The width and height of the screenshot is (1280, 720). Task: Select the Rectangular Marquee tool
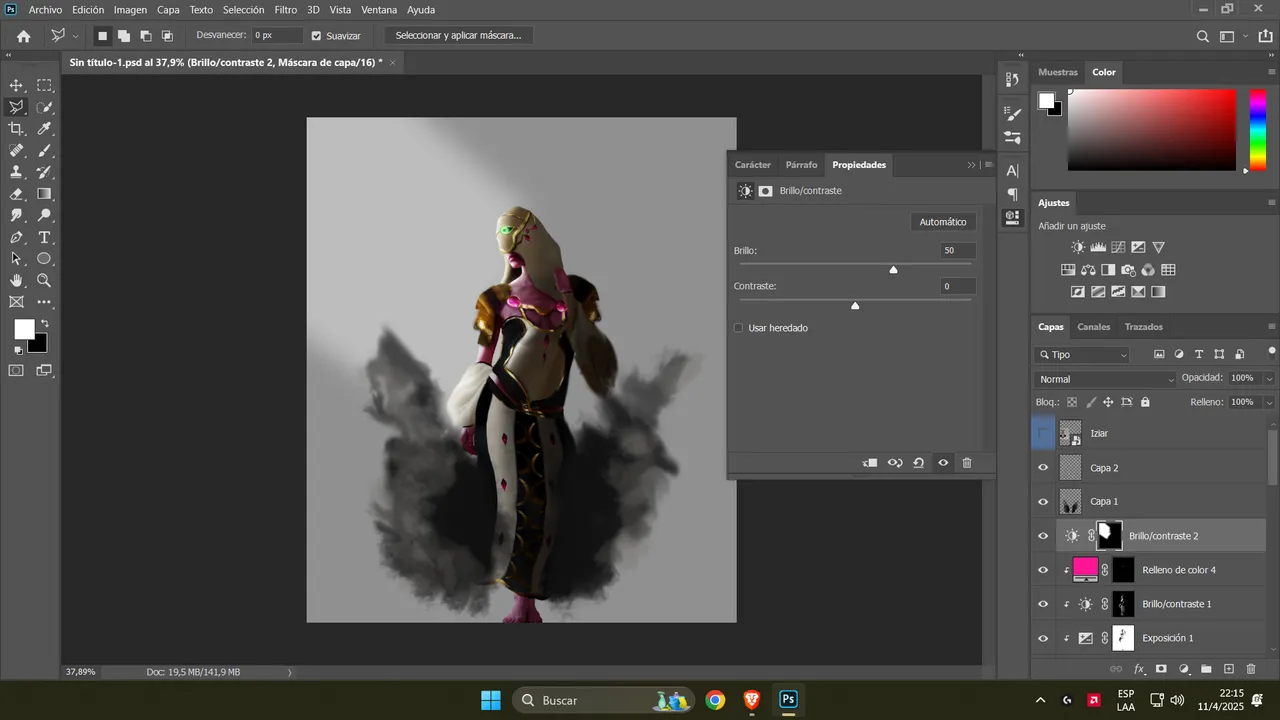tap(45, 85)
